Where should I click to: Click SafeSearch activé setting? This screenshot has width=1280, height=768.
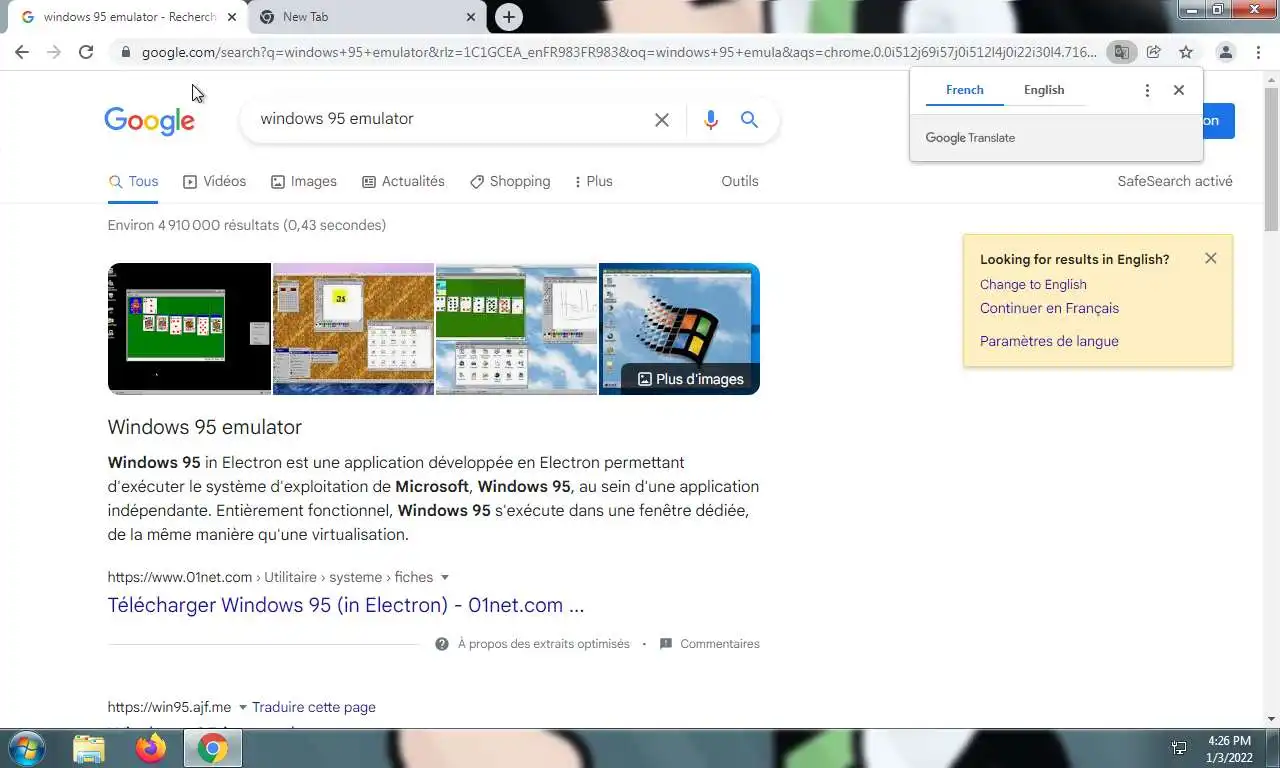click(1175, 181)
